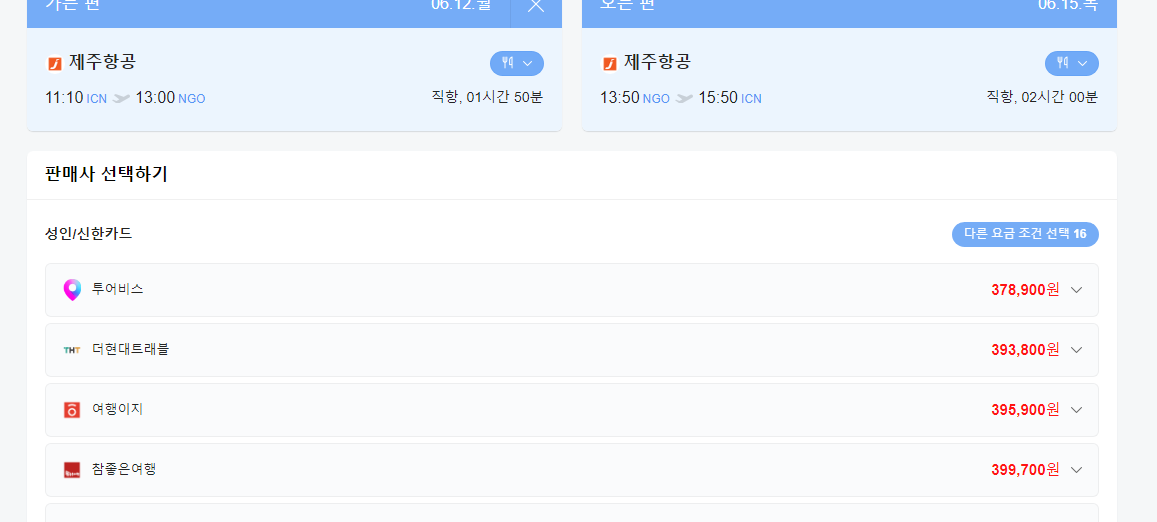The width and height of the screenshot is (1157, 522).
Task: Click the 제주항공 logo on the return flight
Action: point(609,64)
